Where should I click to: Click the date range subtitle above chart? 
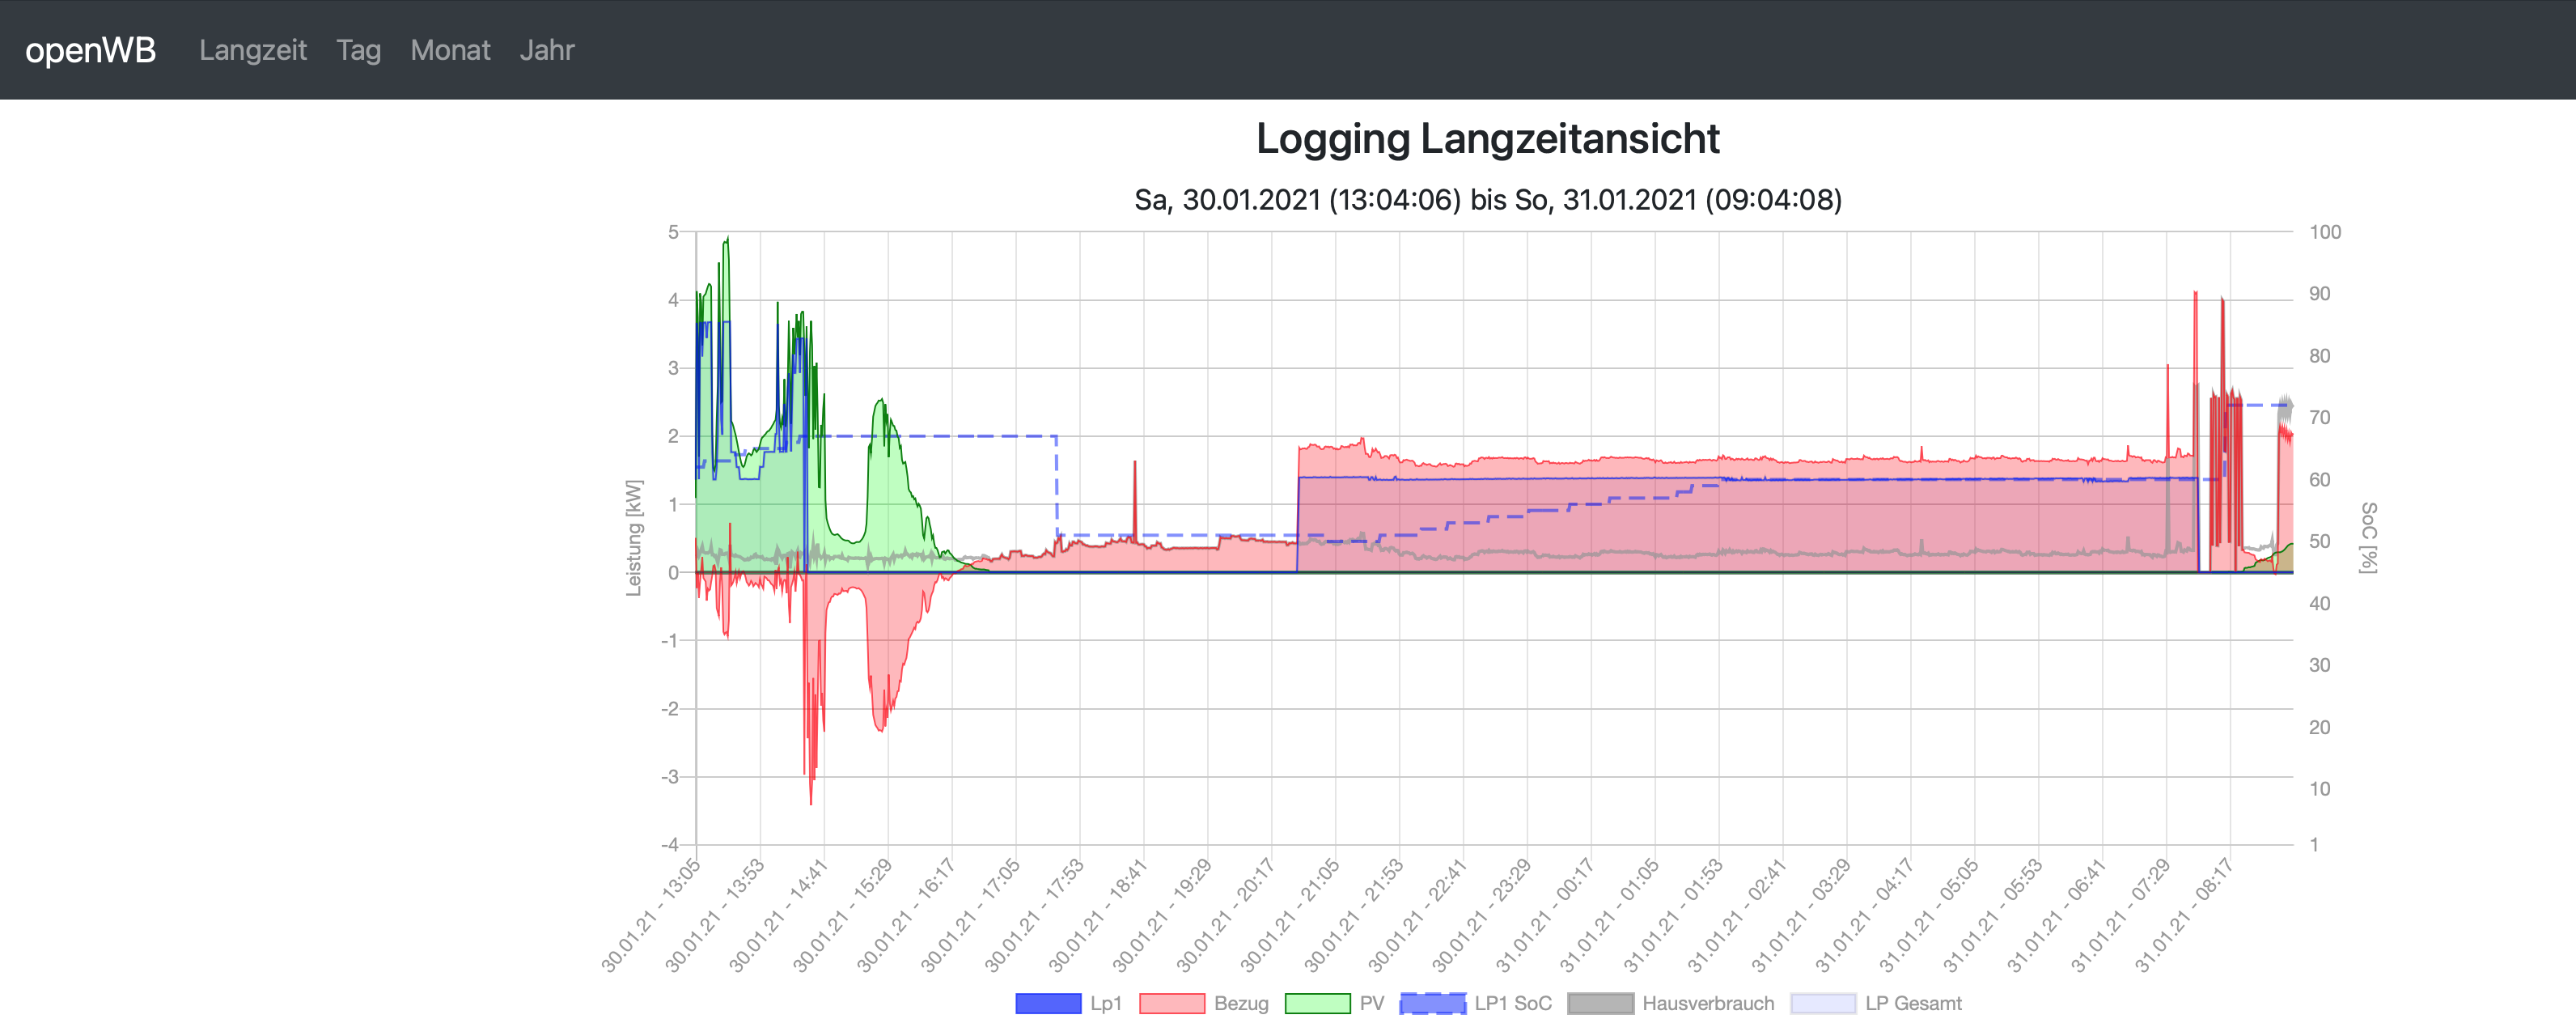pyautogui.click(x=1487, y=200)
